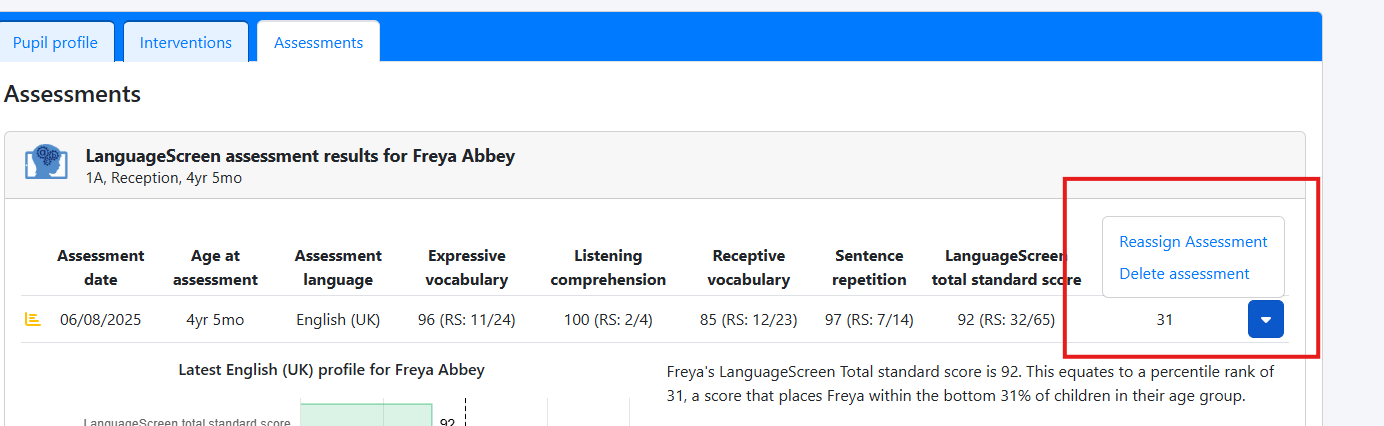Click the Listening comprehension column header
Viewport: 1384px width, 426px height.
[608, 268]
